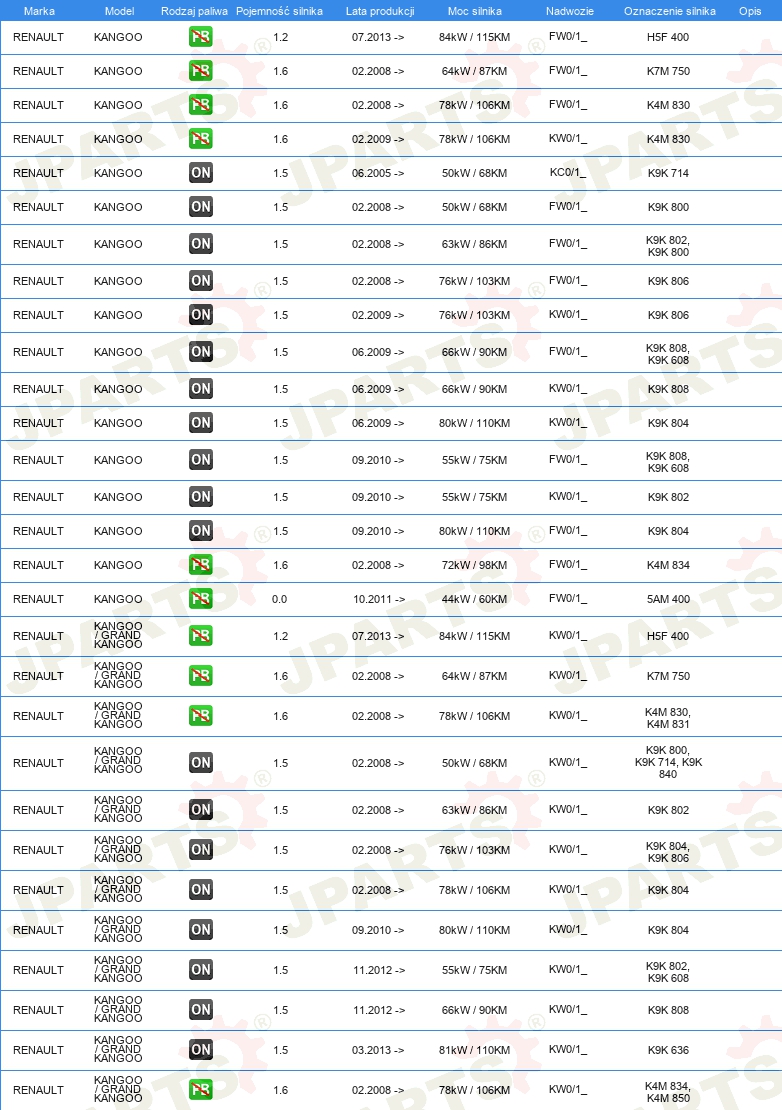Select power cell 44kW / 60KM
The height and width of the screenshot is (1110, 782).
(474, 599)
